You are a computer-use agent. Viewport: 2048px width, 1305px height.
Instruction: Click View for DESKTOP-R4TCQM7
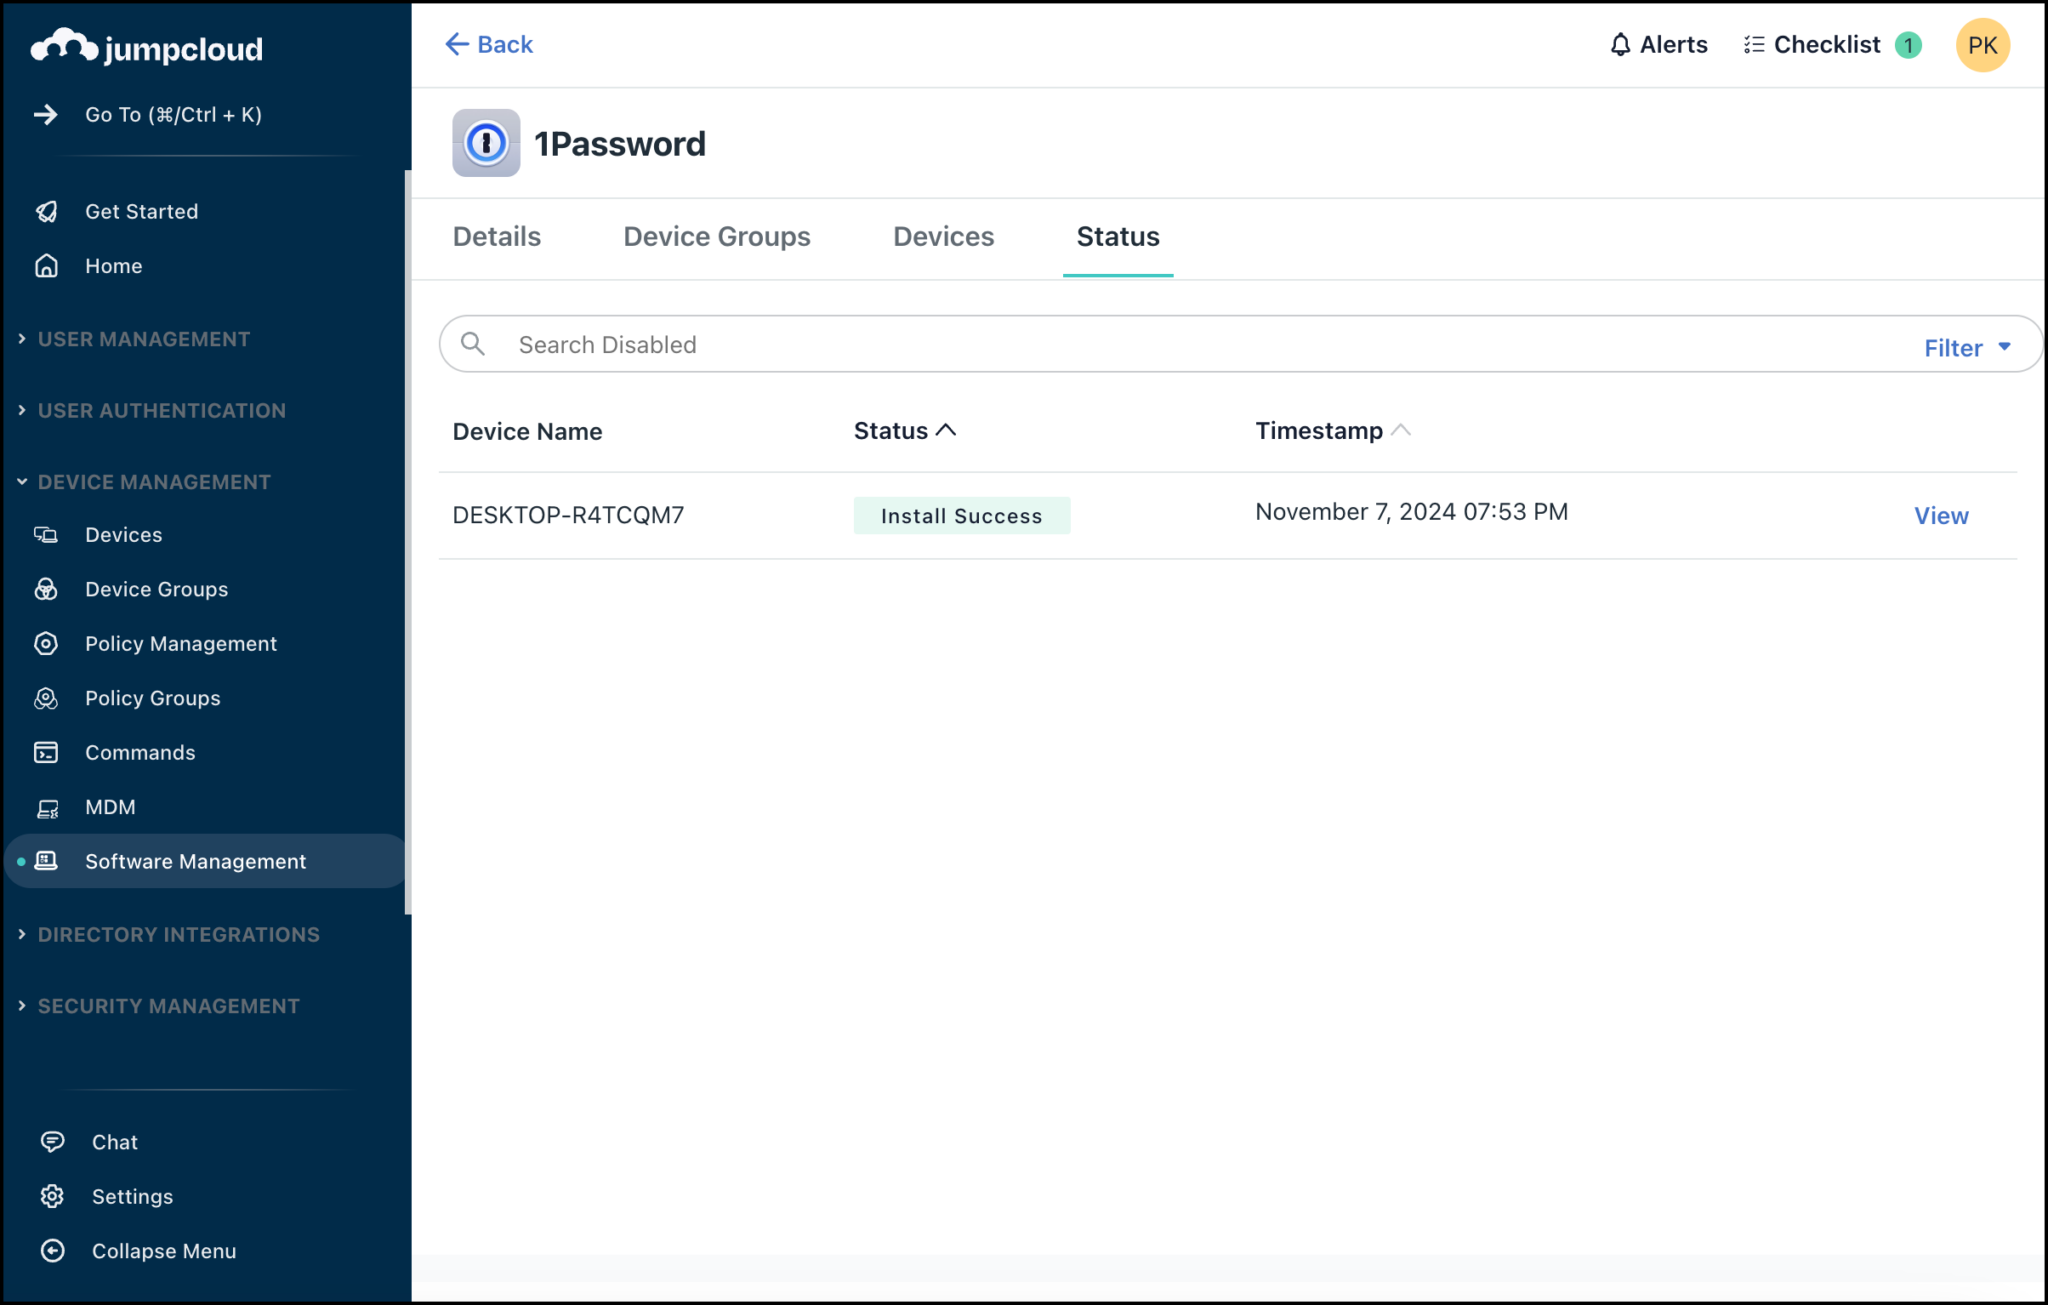(x=1941, y=515)
